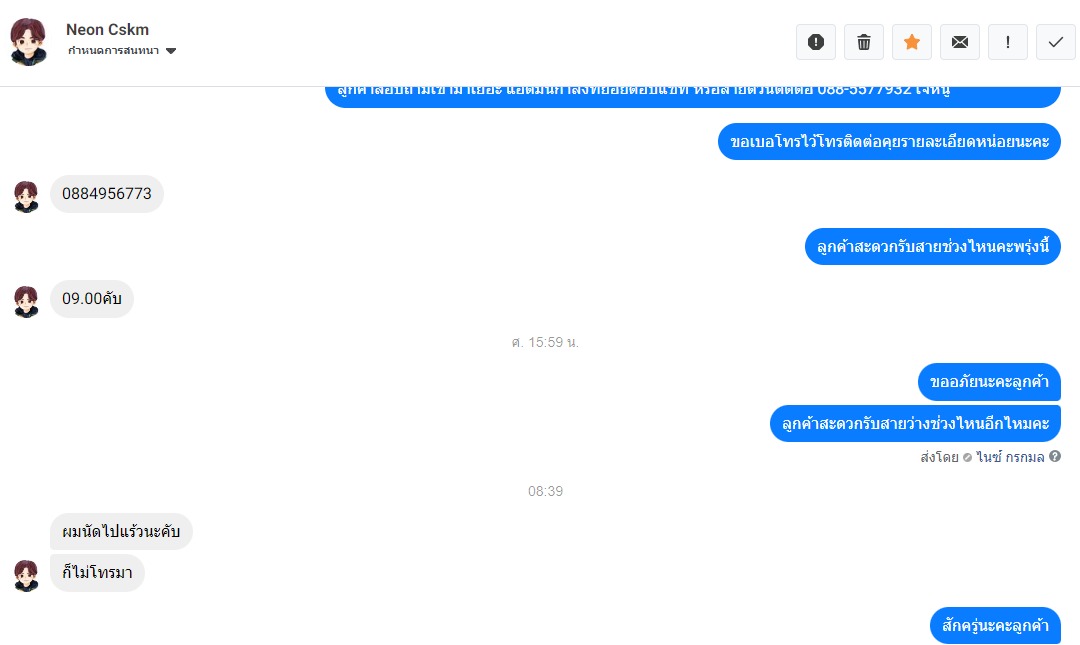Open Neon Cskm profile name
1080x645 pixels.
coord(107,30)
